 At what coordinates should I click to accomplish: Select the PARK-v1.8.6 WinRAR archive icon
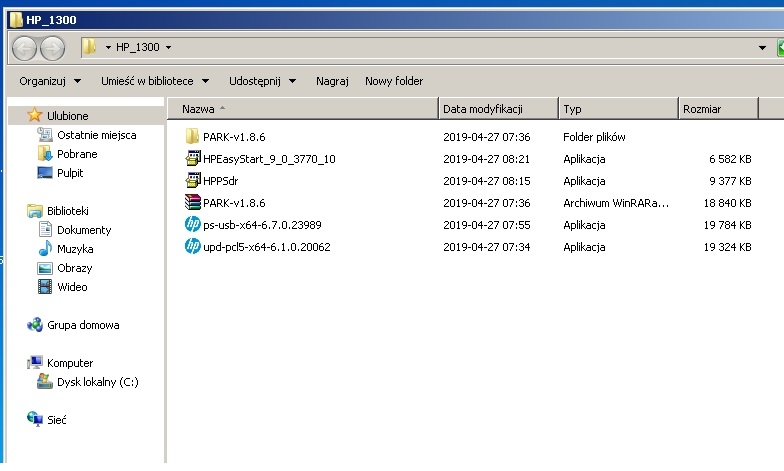[x=192, y=202]
